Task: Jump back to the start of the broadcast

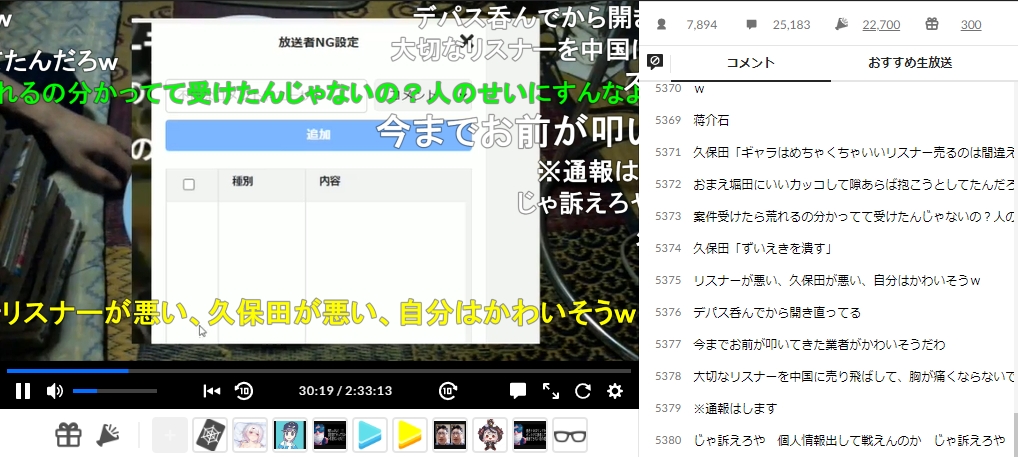Action: (x=211, y=391)
